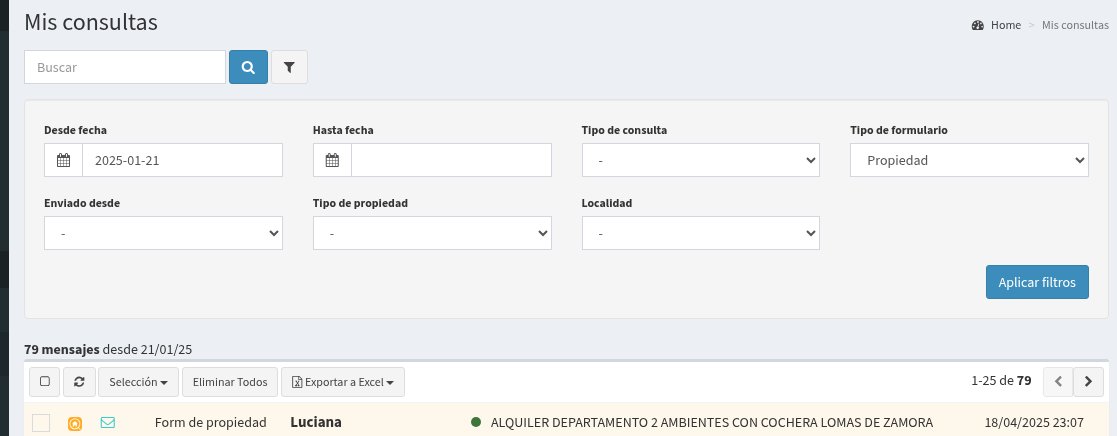This screenshot has height=436, width=1117.
Task: Expand the Localidad dropdown
Action: [x=700, y=233]
